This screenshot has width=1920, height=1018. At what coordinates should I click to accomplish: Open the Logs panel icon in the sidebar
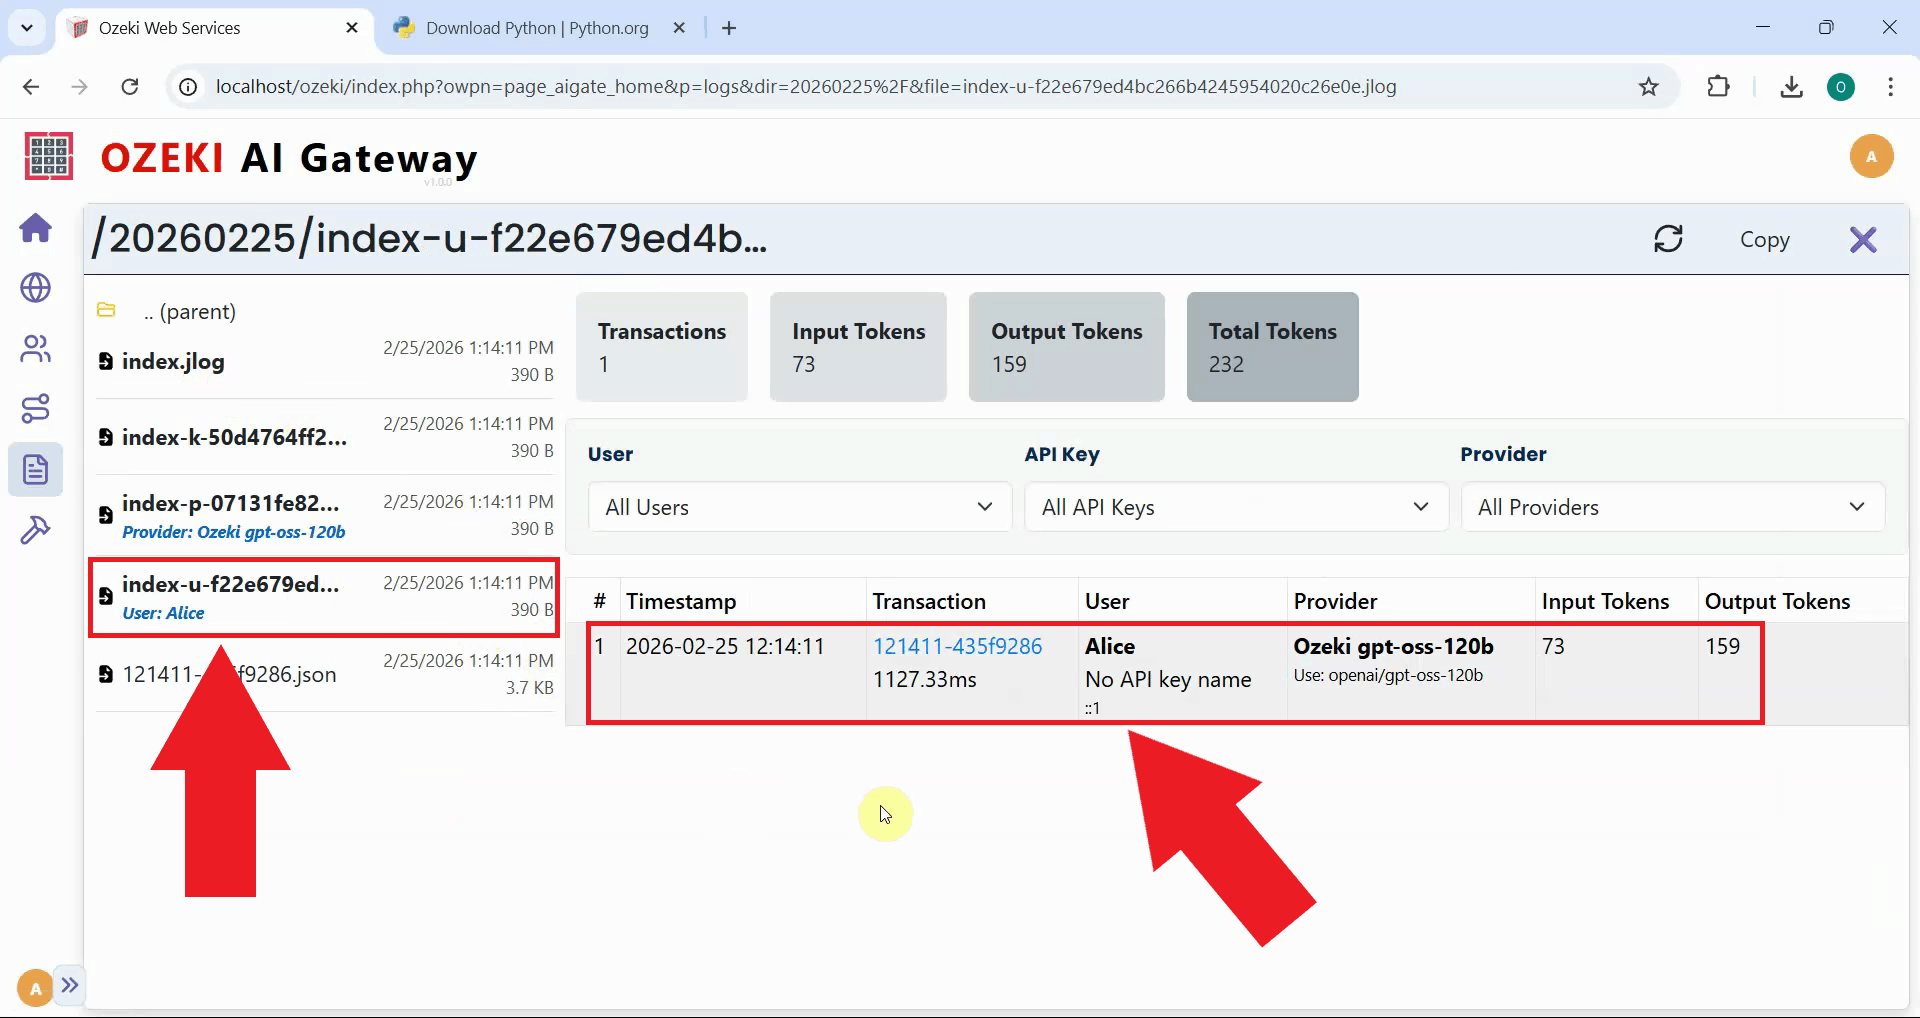point(35,468)
